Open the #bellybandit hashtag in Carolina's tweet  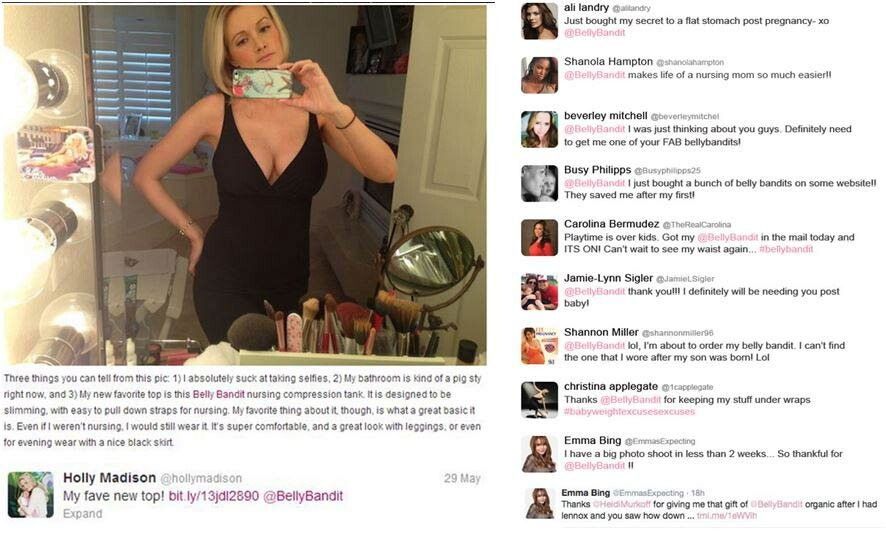[x=786, y=249]
